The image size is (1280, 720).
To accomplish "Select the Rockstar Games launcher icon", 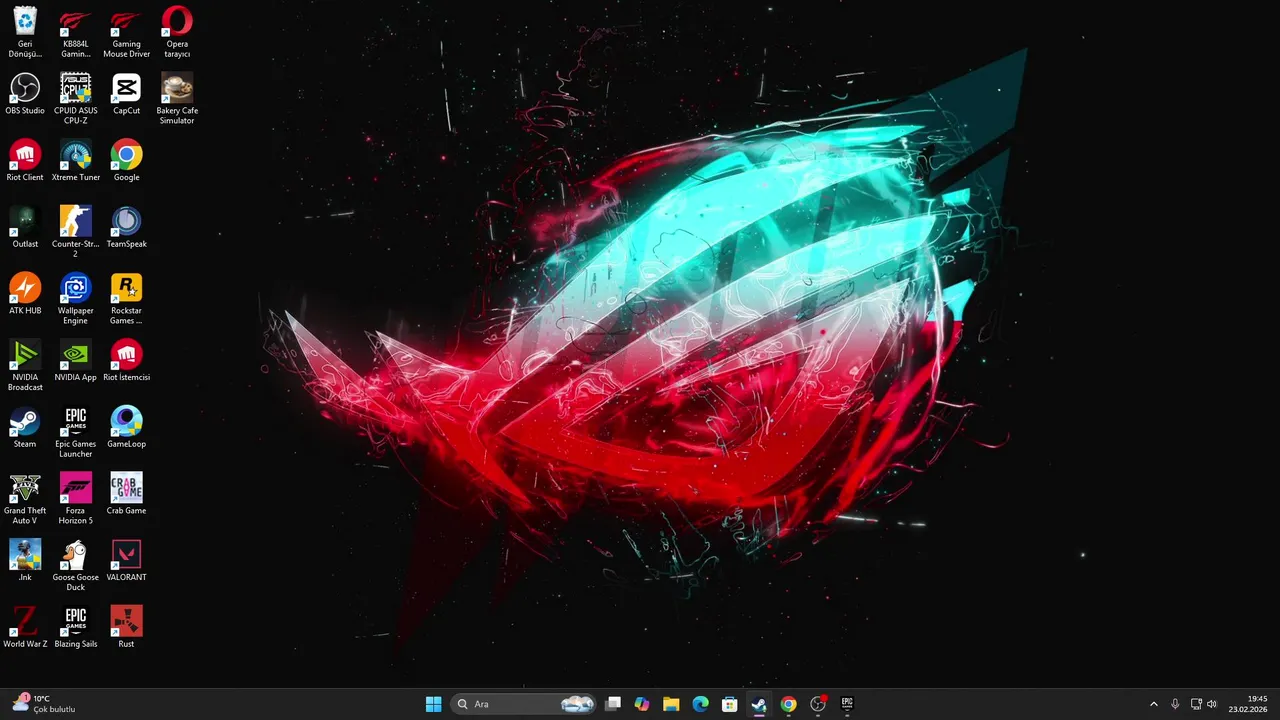I will 126,299.
